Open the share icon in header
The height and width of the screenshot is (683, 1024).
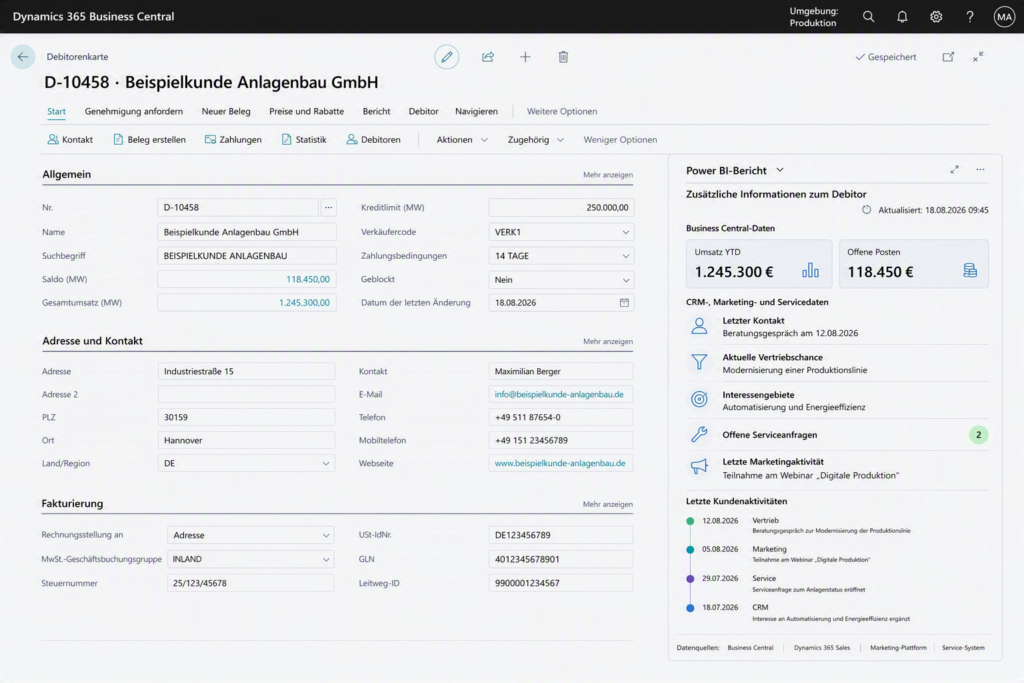(488, 57)
